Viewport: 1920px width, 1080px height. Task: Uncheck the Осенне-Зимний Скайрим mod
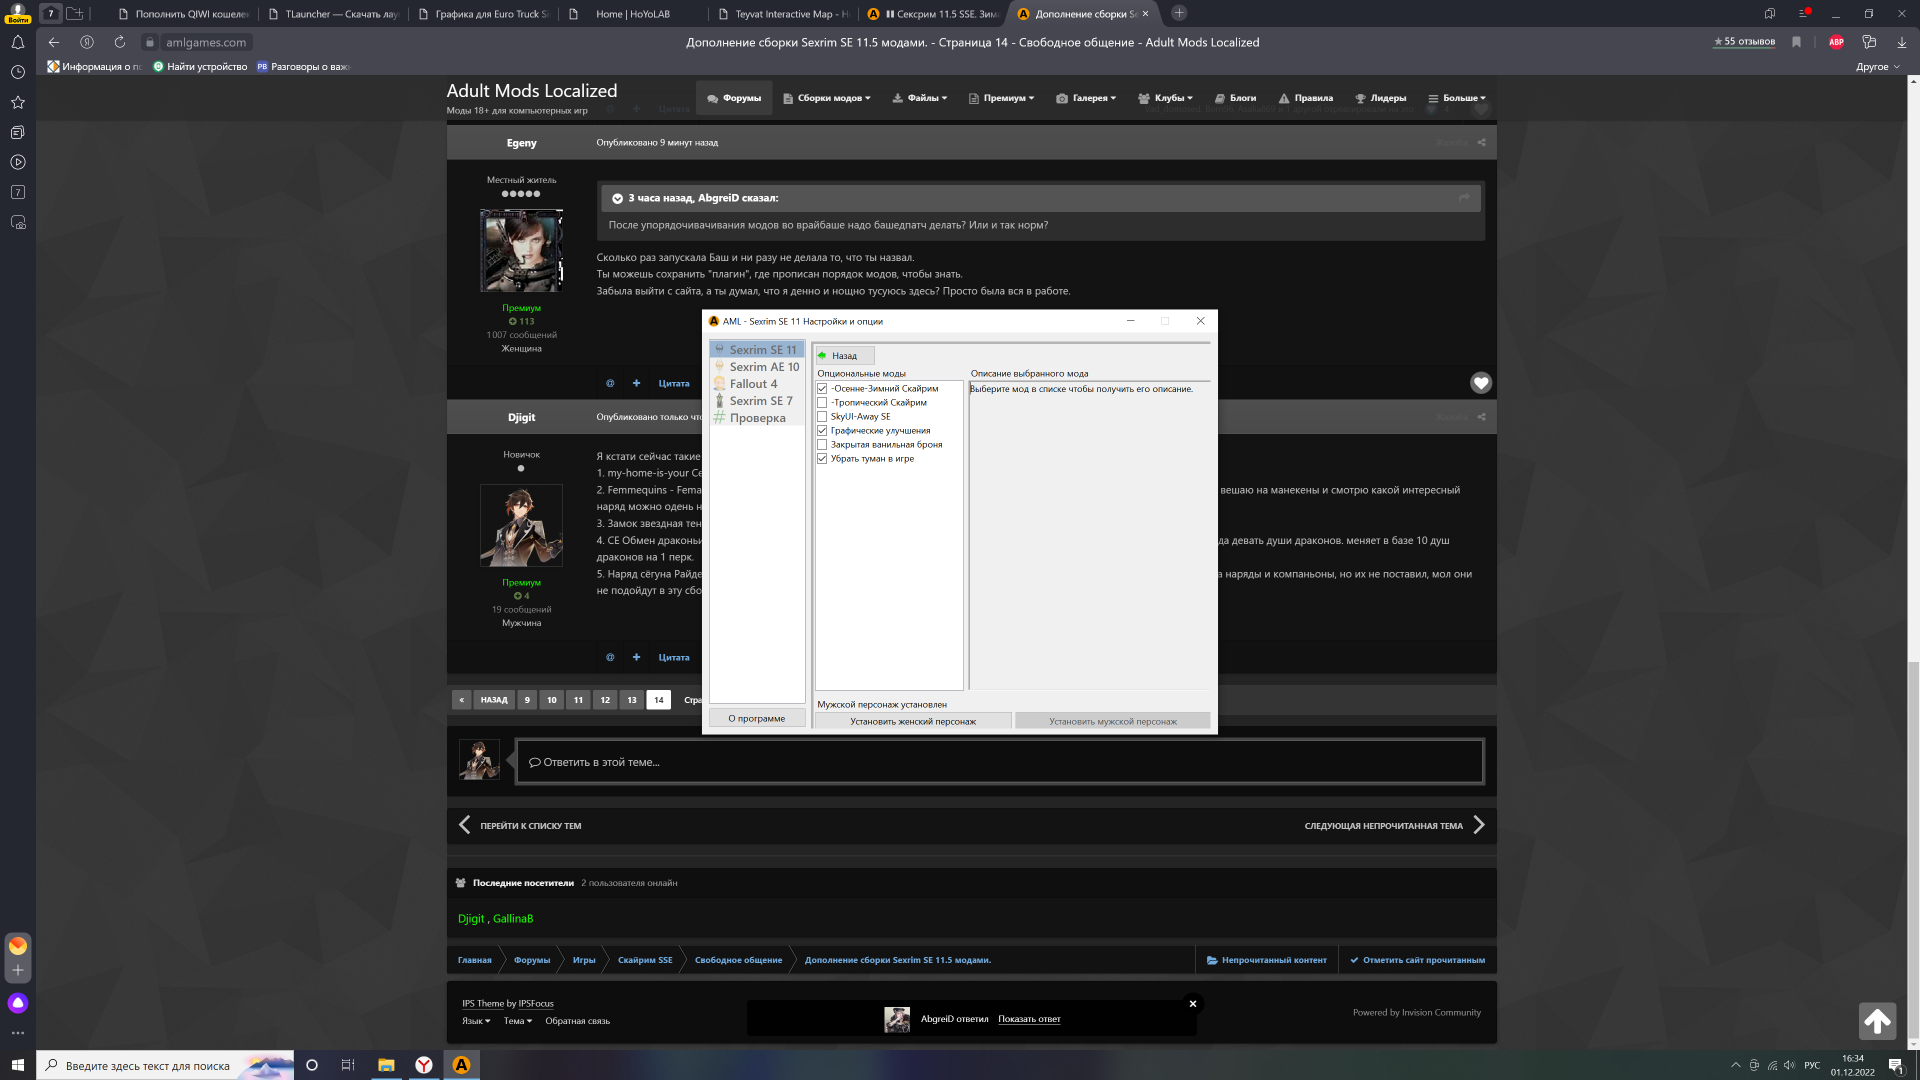pyautogui.click(x=822, y=389)
